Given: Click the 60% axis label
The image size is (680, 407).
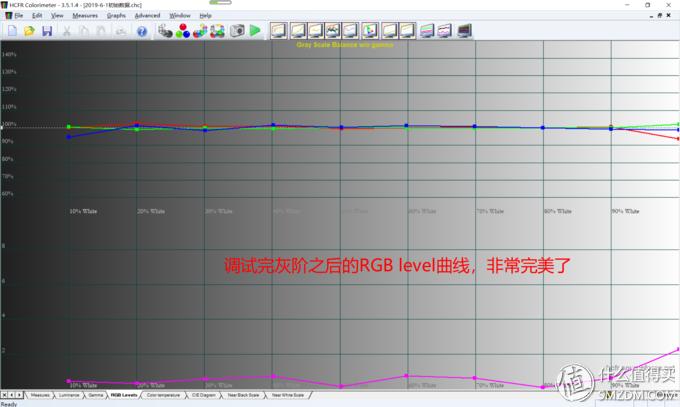Looking at the screenshot, I should 7,194.
